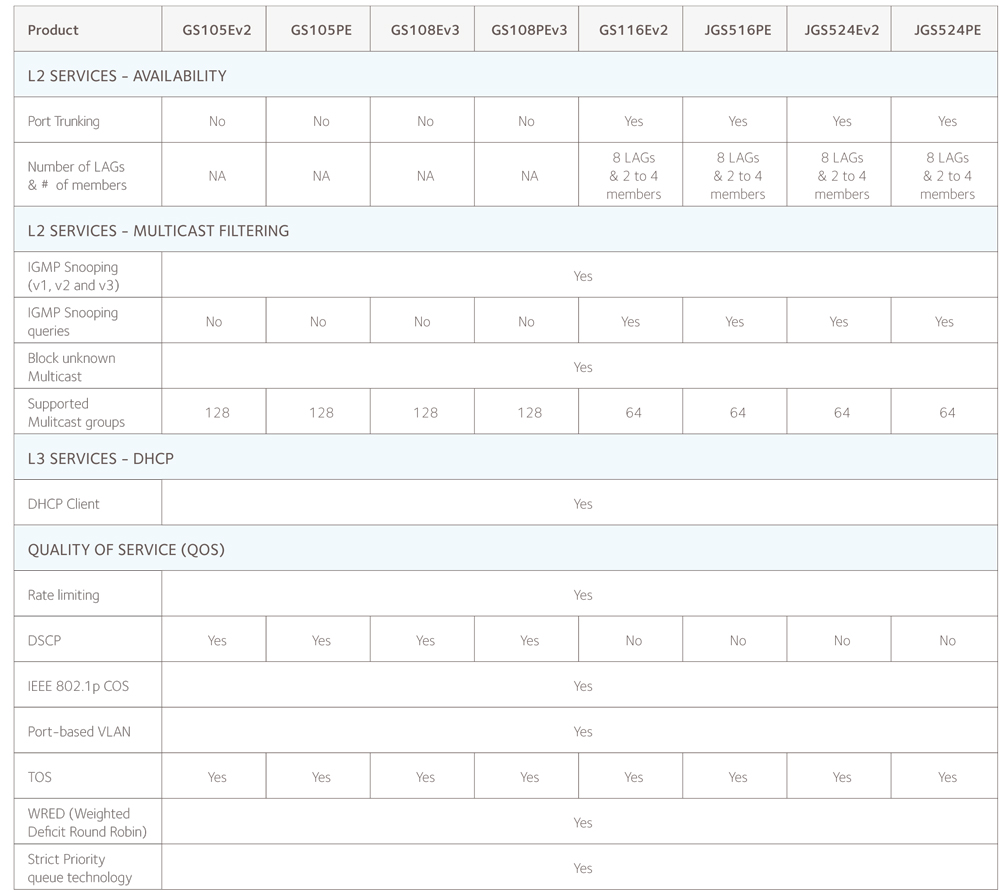The height and width of the screenshot is (892, 1000).
Task: Click multicast groups value for GS108Ev3
Action: (x=425, y=412)
